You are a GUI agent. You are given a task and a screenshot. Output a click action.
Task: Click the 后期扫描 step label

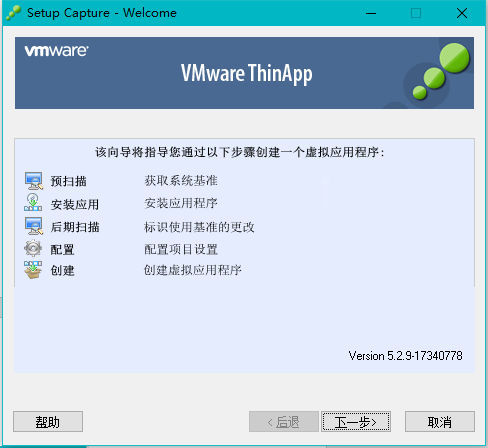(75, 227)
